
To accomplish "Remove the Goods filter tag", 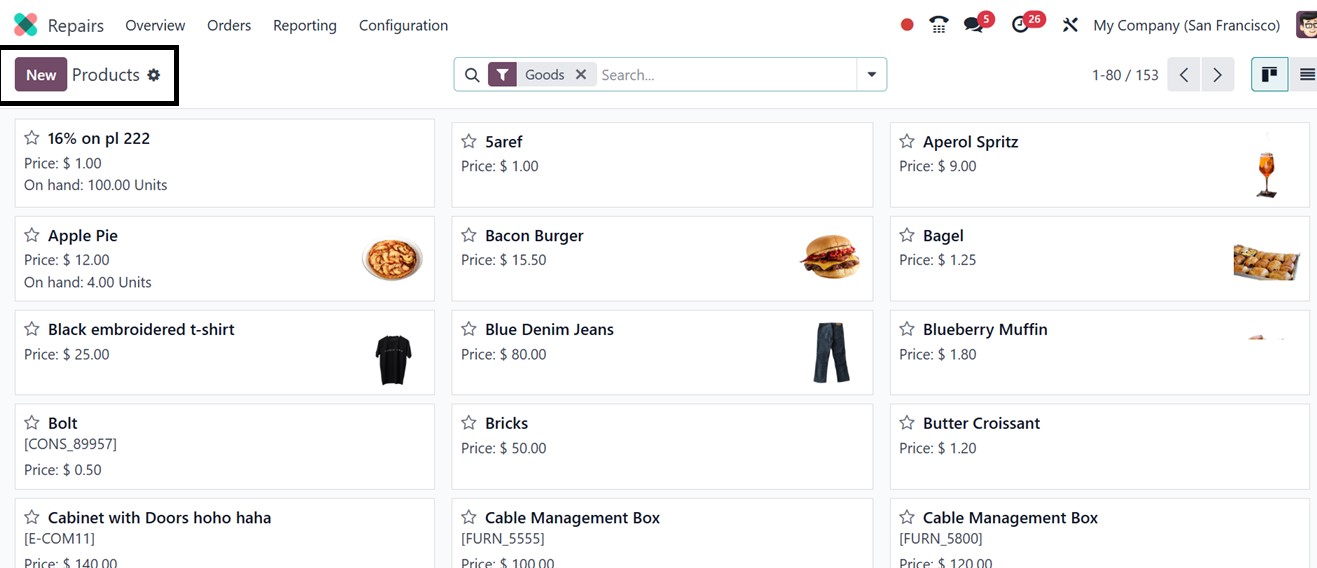I will 581,75.
